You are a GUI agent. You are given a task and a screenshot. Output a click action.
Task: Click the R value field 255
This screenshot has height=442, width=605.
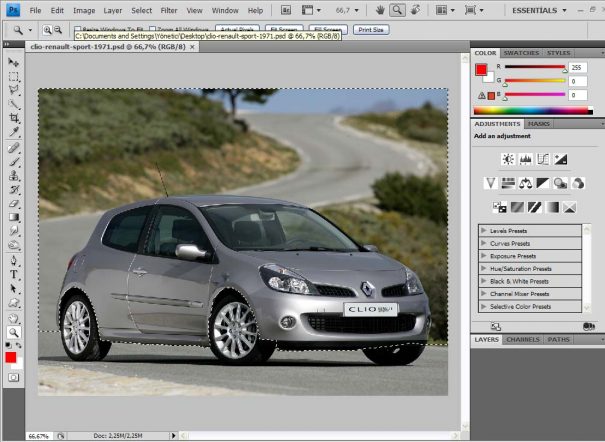pyautogui.click(x=578, y=67)
